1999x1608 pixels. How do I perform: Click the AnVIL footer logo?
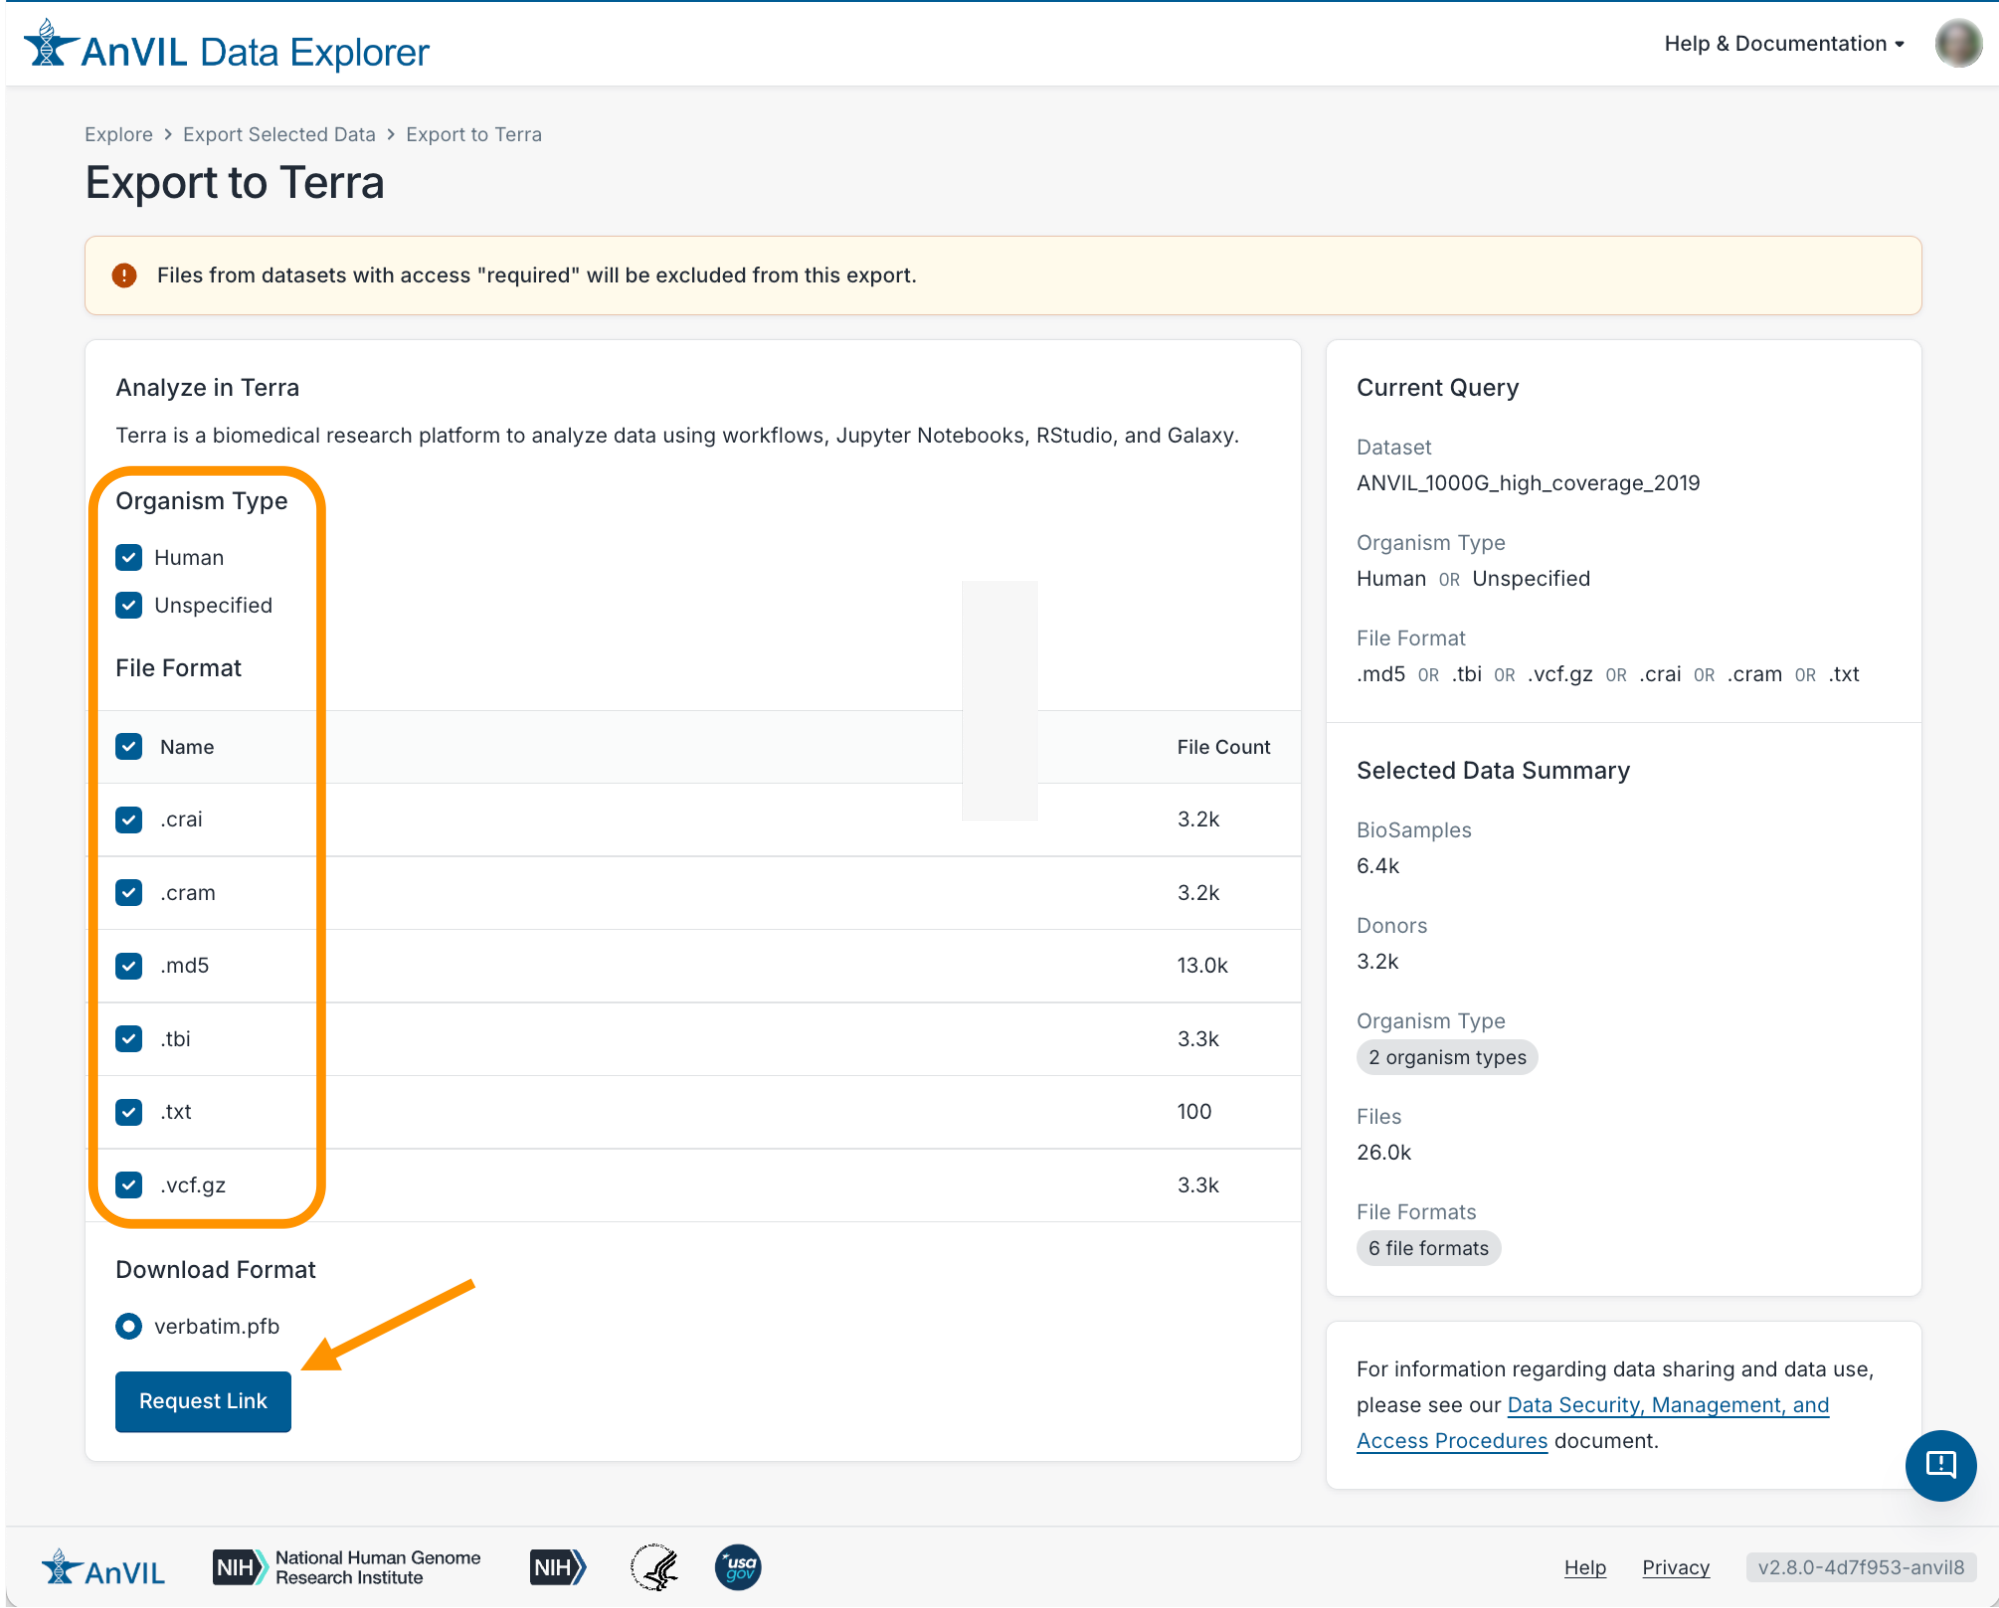[x=104, y=1568]
